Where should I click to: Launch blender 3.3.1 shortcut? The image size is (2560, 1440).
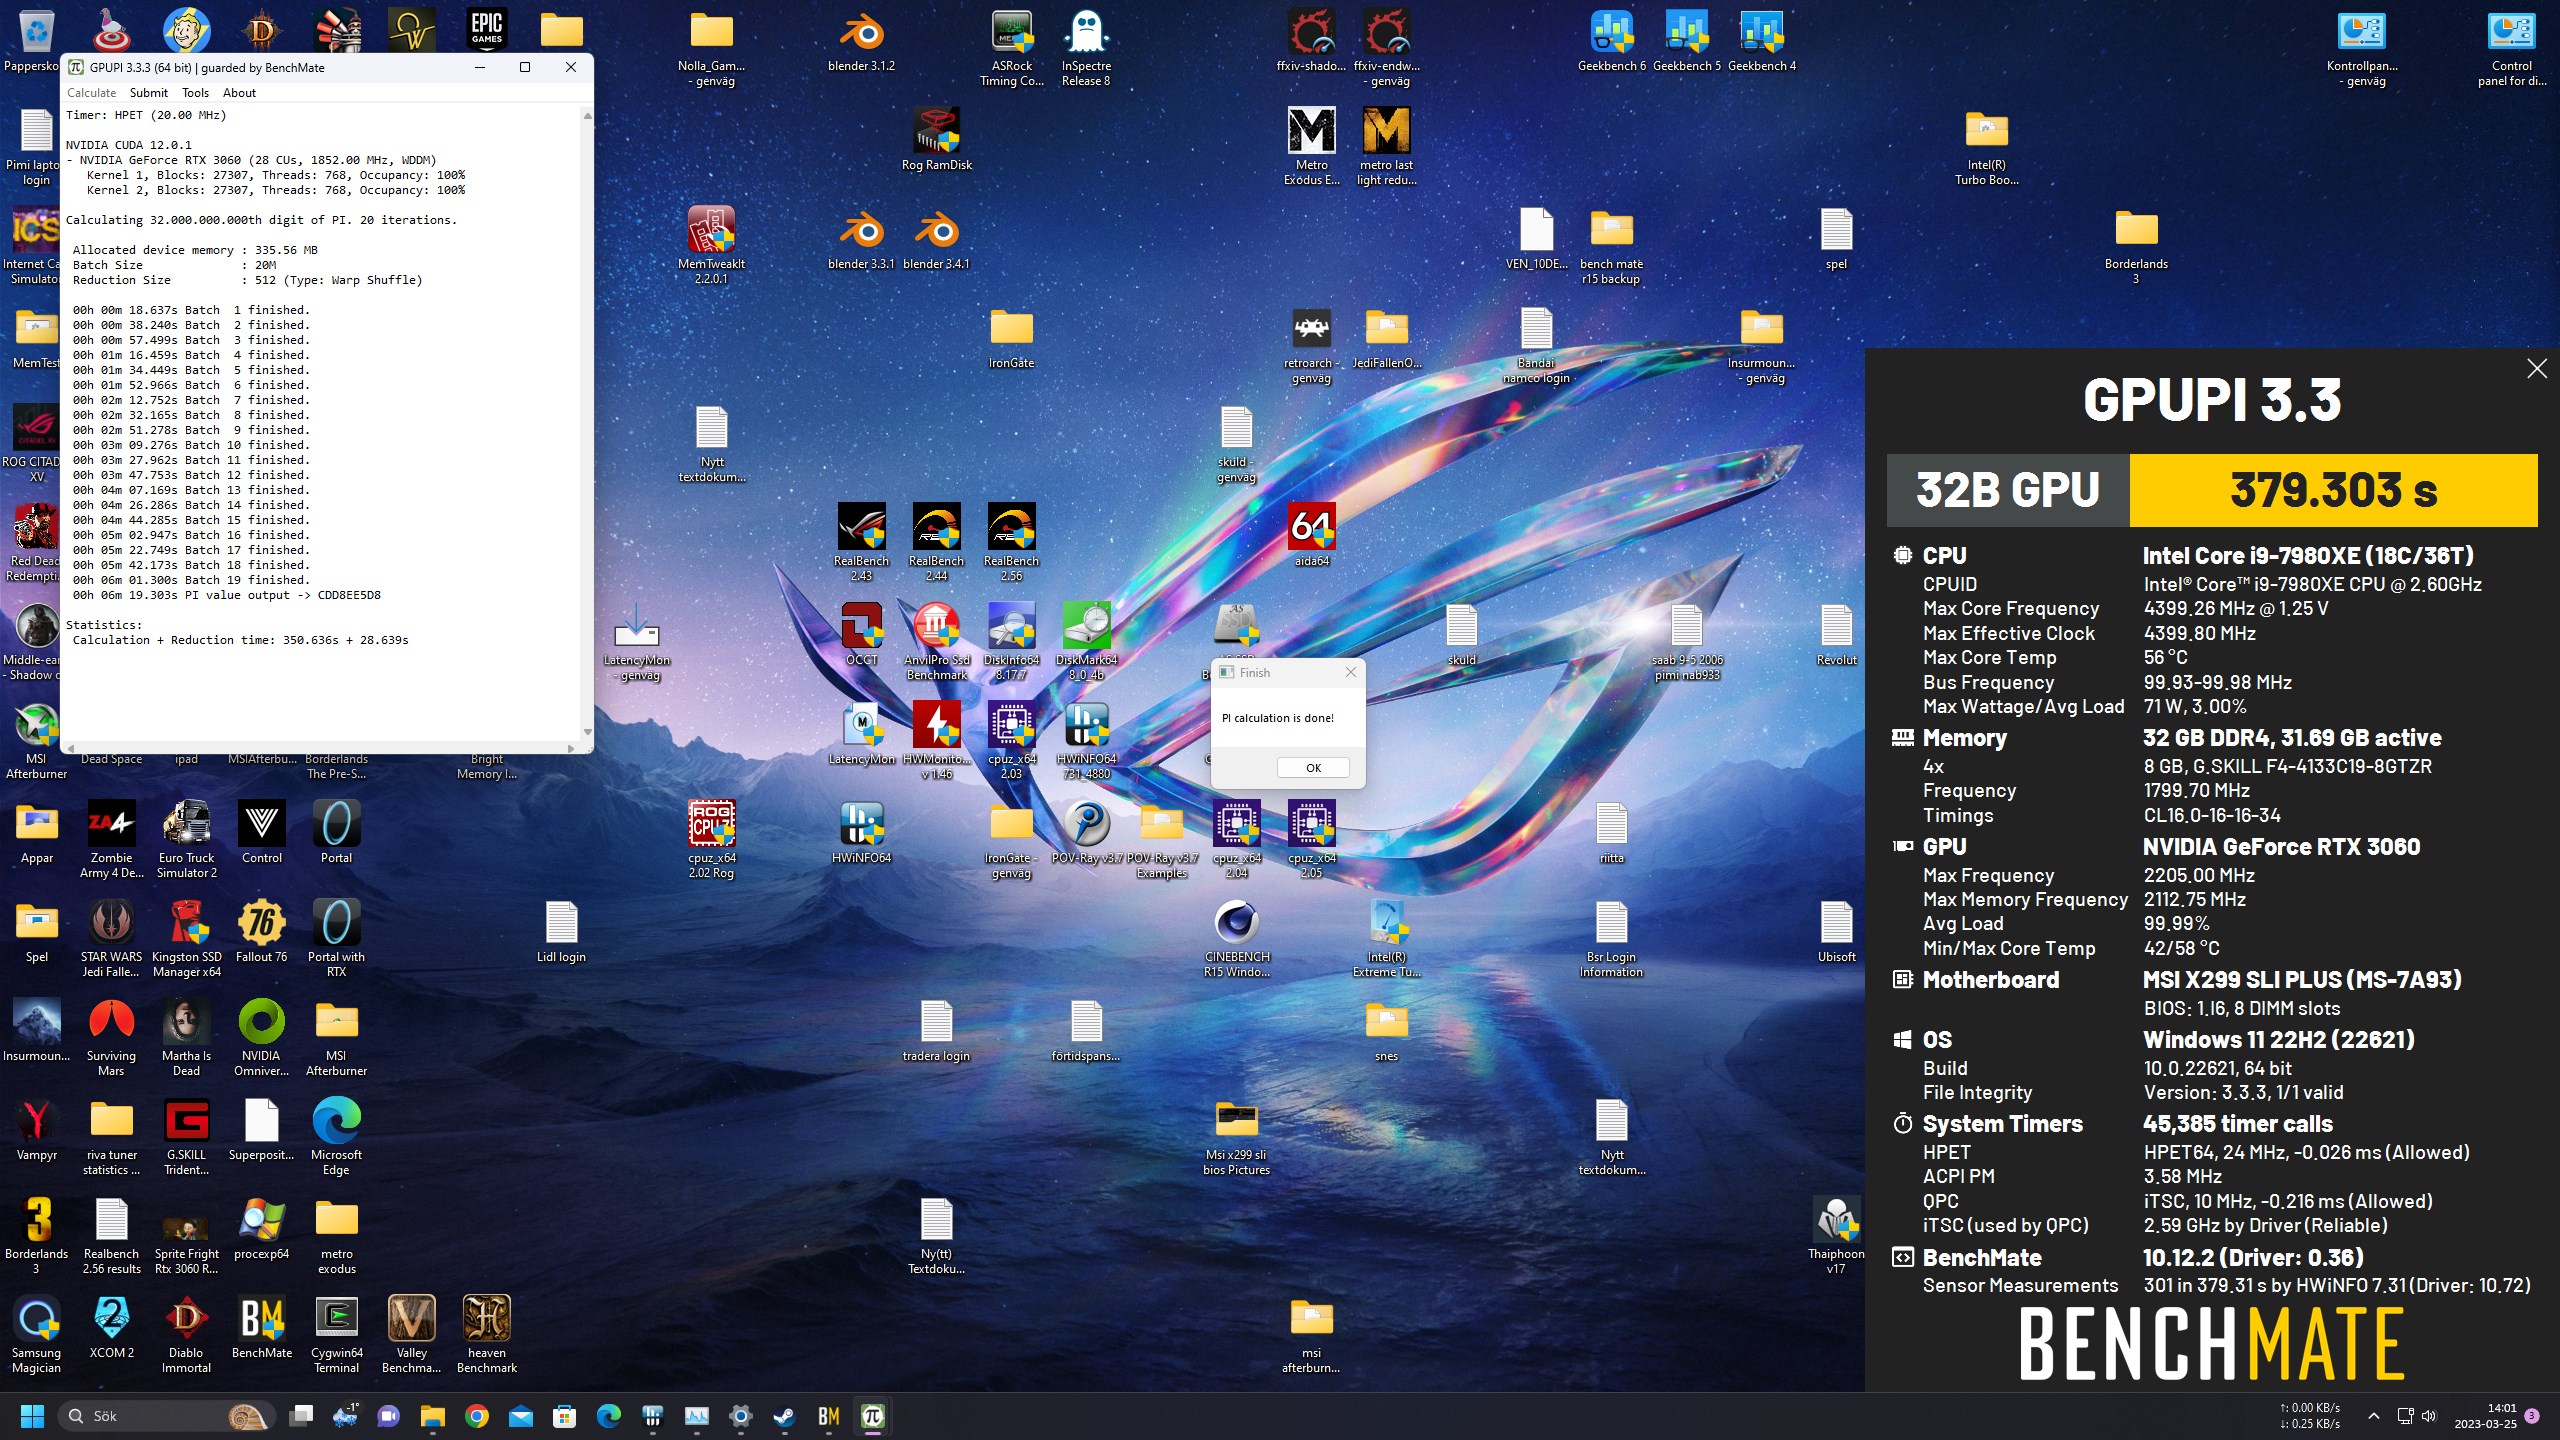click(x=861, y=240)
